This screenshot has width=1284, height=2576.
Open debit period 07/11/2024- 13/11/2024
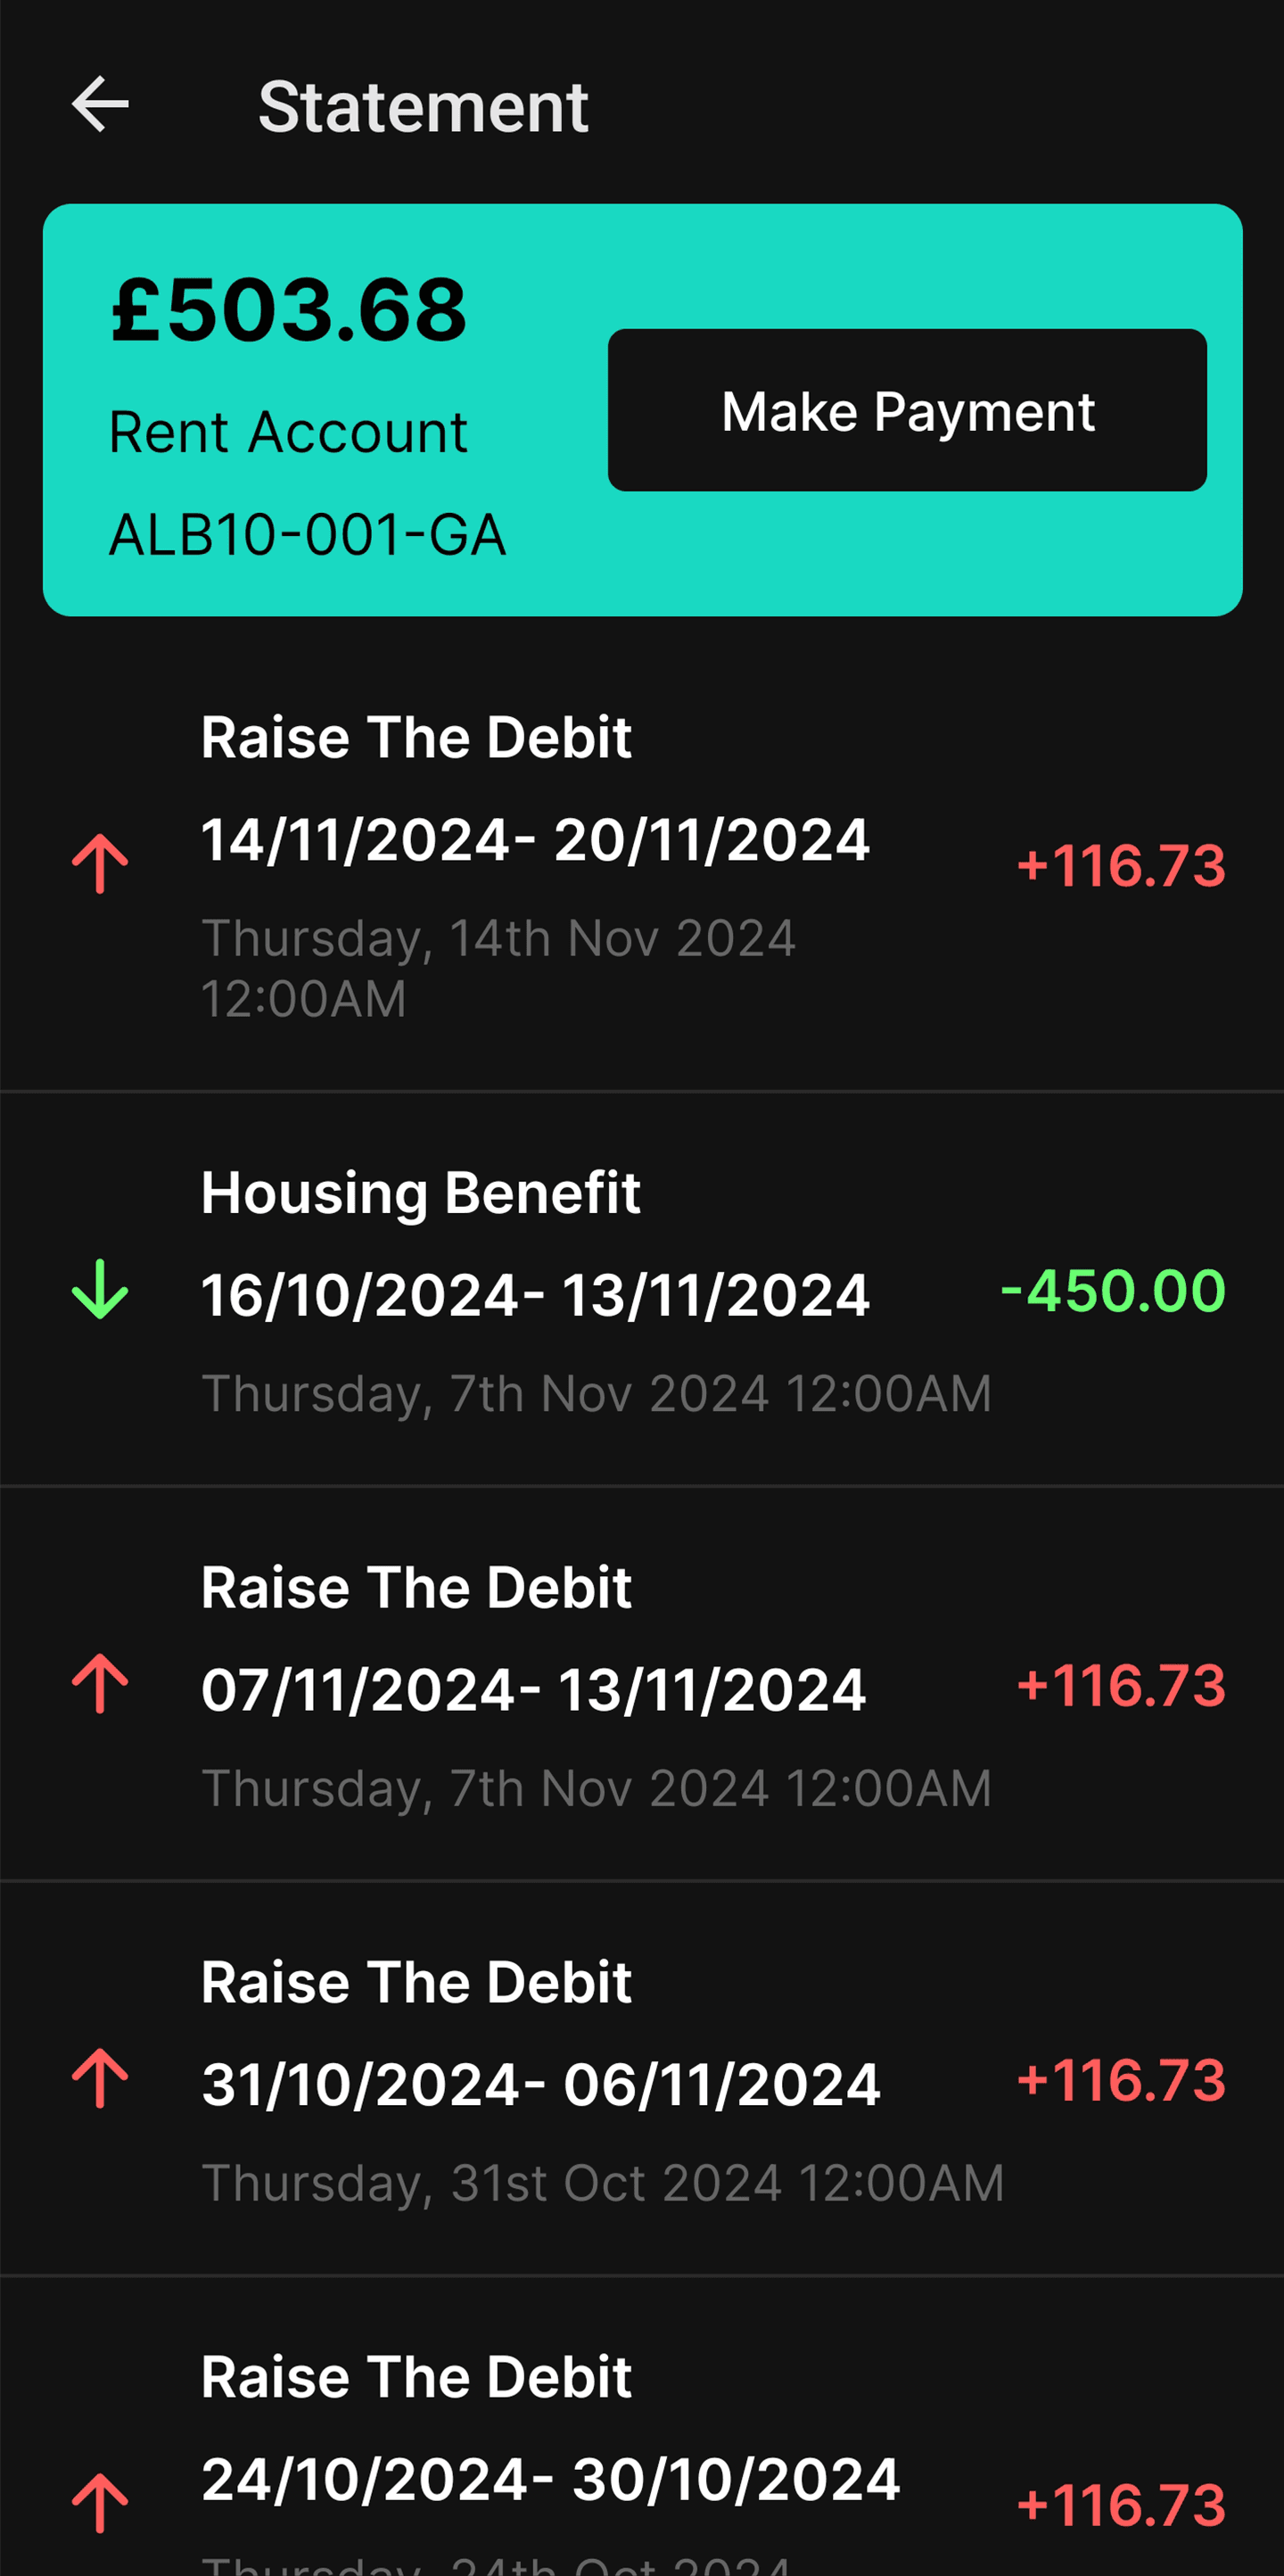pyautogui.click(x=533, y=1690)
